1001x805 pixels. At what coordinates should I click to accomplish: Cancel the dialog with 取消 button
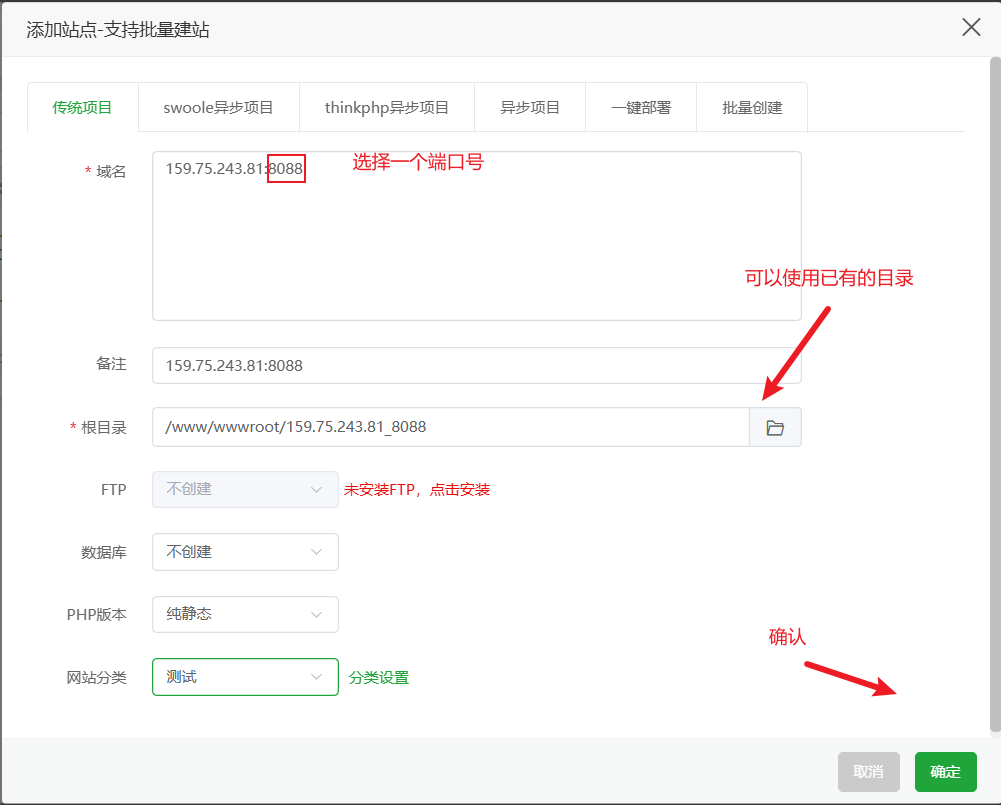coord(868,771)
